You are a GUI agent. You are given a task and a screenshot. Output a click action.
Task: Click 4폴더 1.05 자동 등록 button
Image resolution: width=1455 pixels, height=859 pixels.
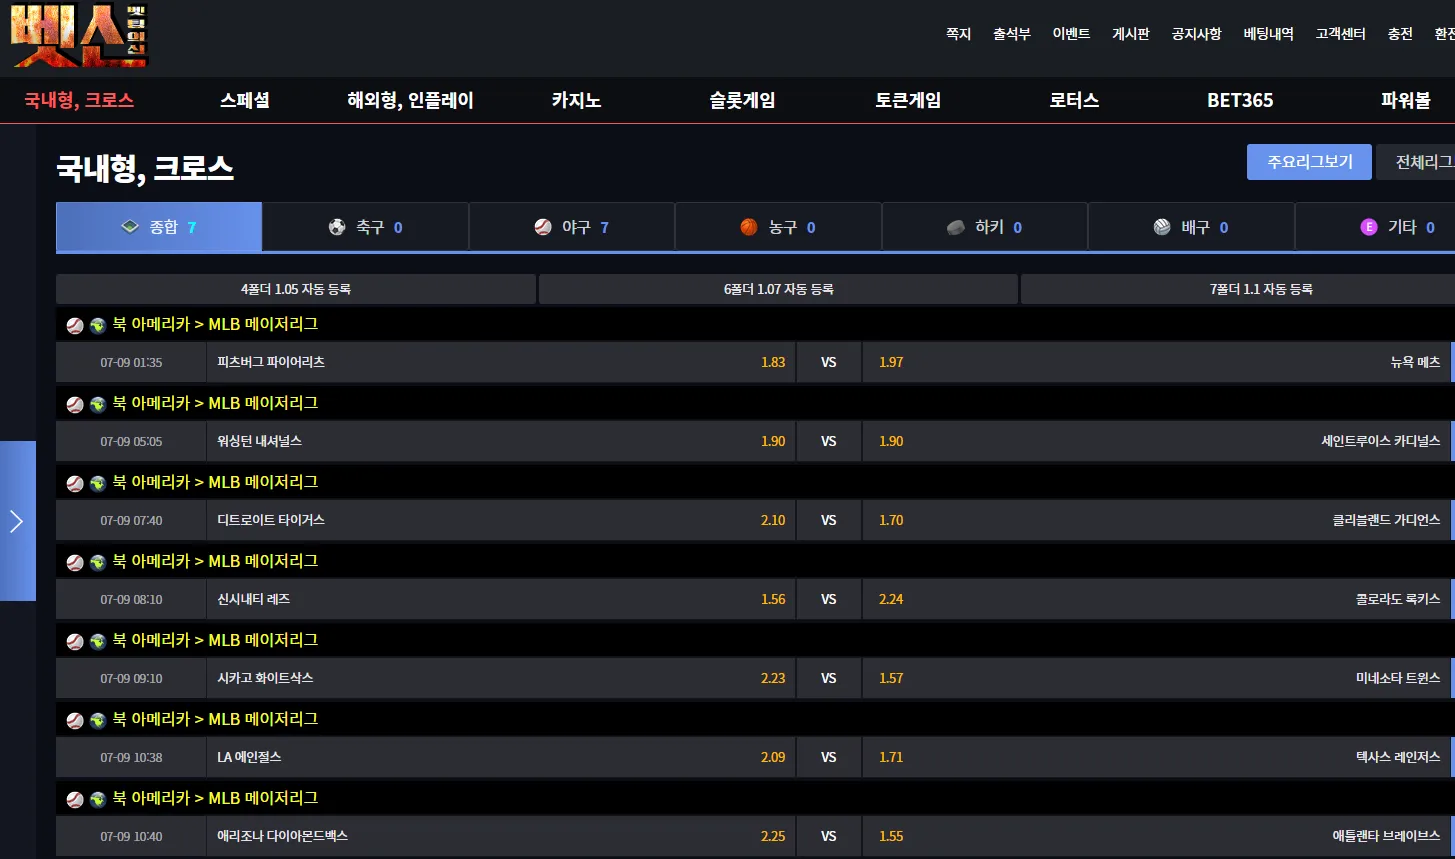(296, 289)
